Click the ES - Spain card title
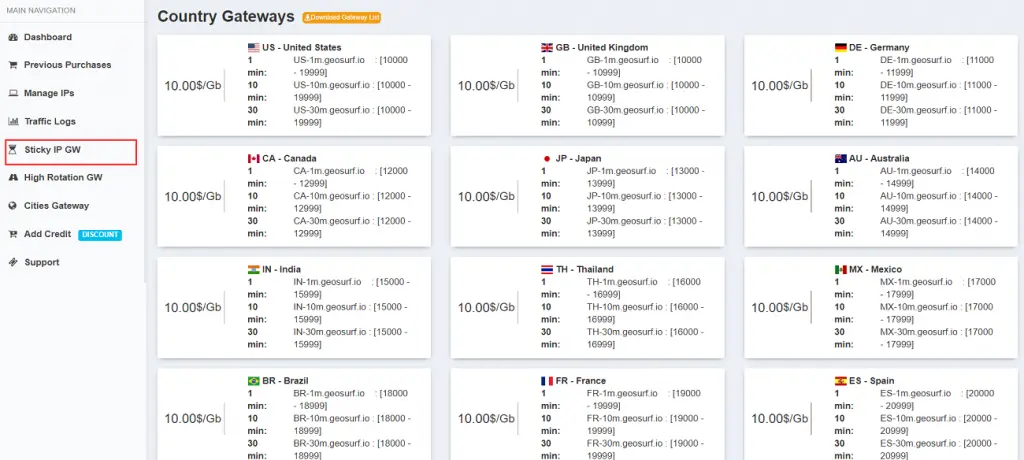This screenshot has height=460, width=1024. click(x=872, y=381)
